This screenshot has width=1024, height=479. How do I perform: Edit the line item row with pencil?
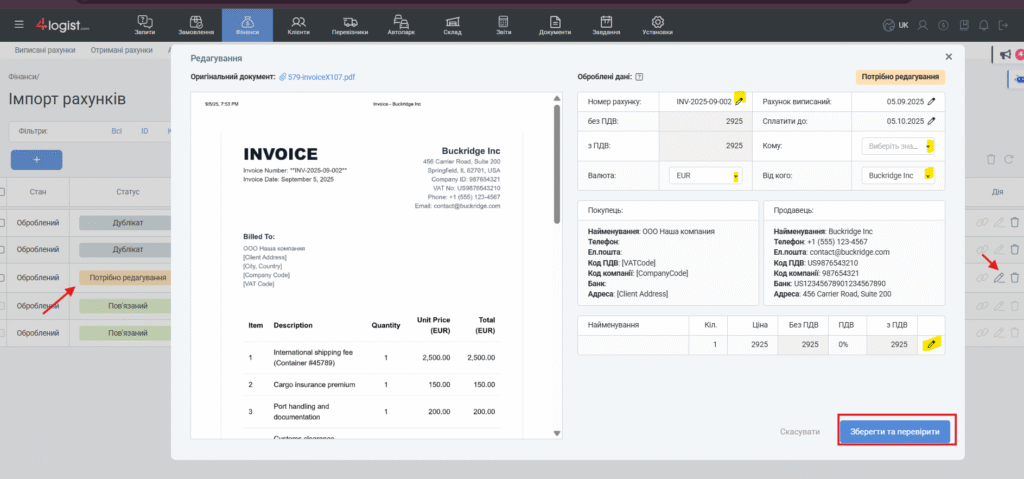931,344
